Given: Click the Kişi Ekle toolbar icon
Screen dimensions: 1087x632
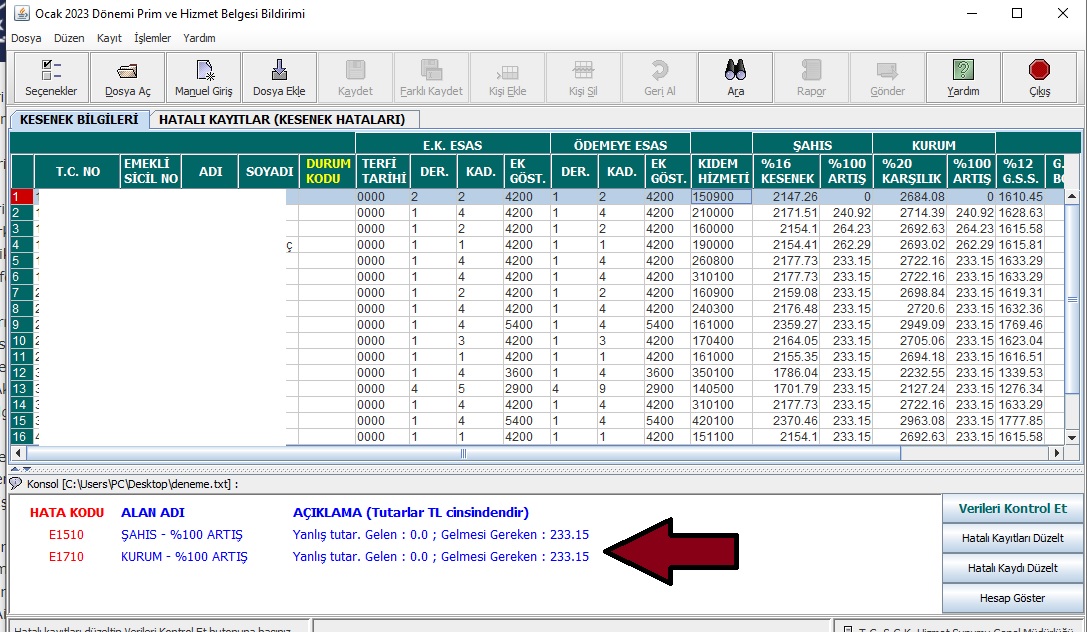Looking at the screenshot, I should pyautogui.click(x=507, y=78).
